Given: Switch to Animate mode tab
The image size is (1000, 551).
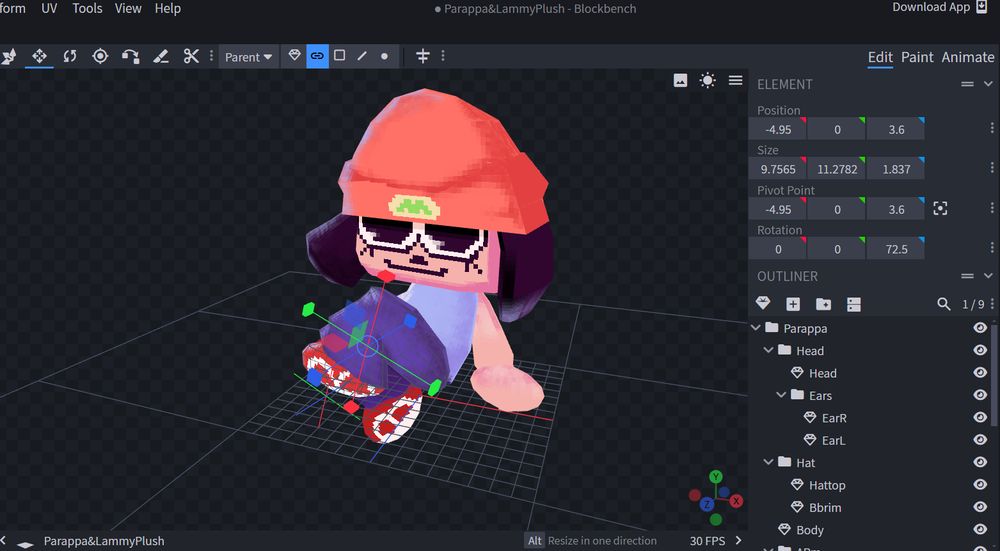Looking at the screenshot, I should (x=967, y=57).
